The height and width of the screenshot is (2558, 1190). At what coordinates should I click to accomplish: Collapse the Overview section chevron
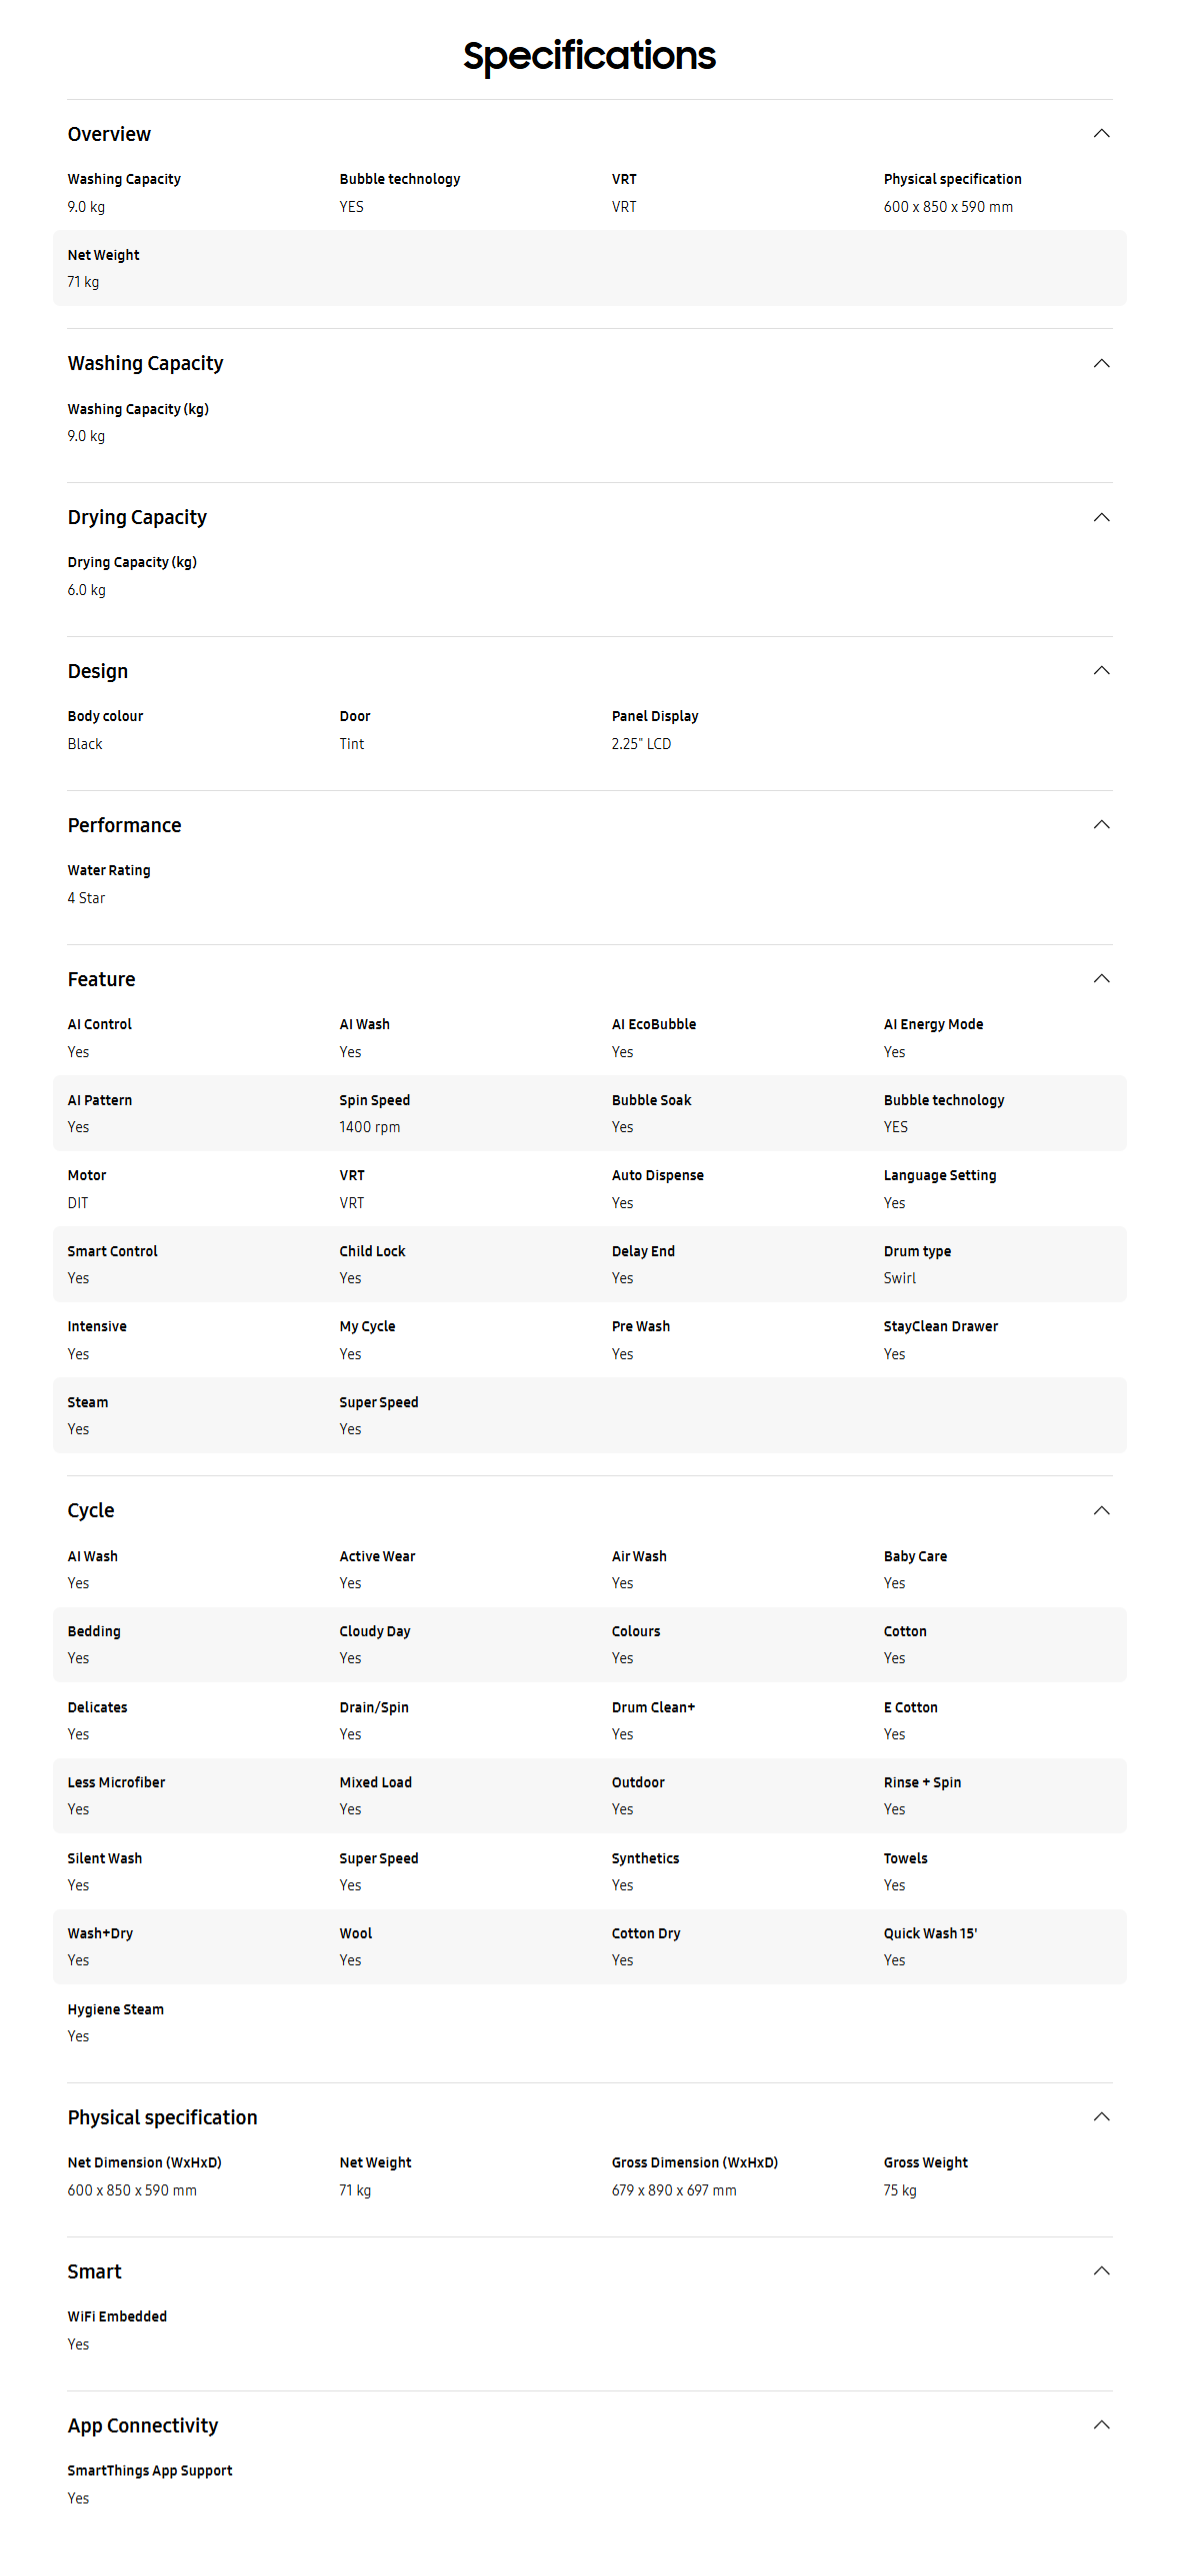[x=1101, y=134]
